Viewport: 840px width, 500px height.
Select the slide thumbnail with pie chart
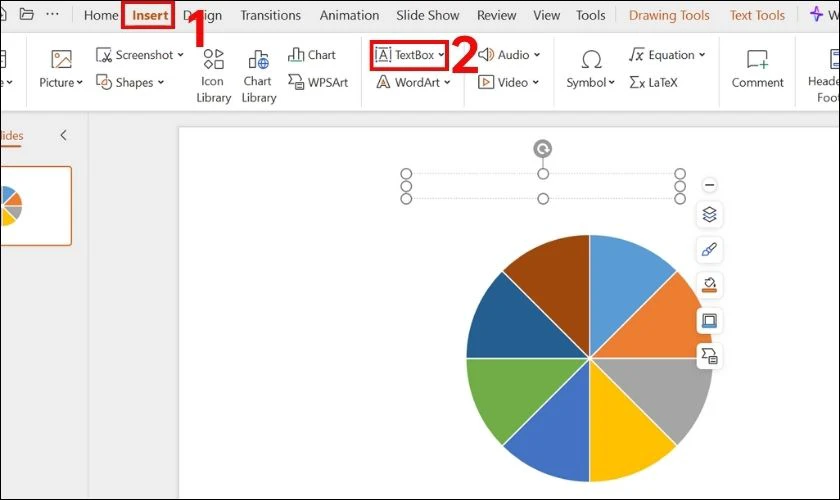coord(36,206)
